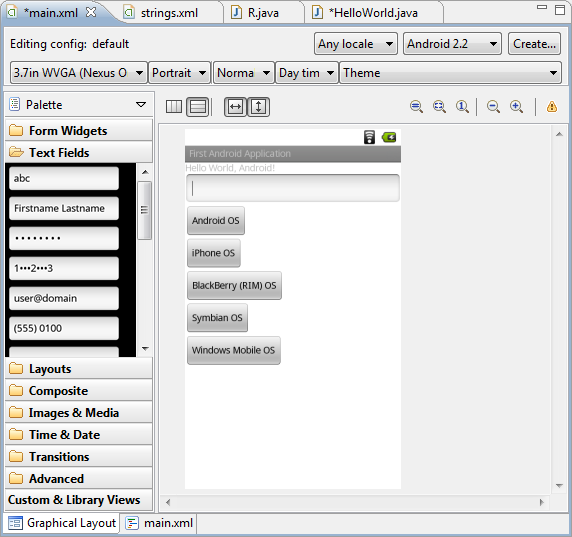Image resolution: width=572 pixels, height=537 pixels.
Task: Select the Hello World, Android! text
Action: coord(230,168)
